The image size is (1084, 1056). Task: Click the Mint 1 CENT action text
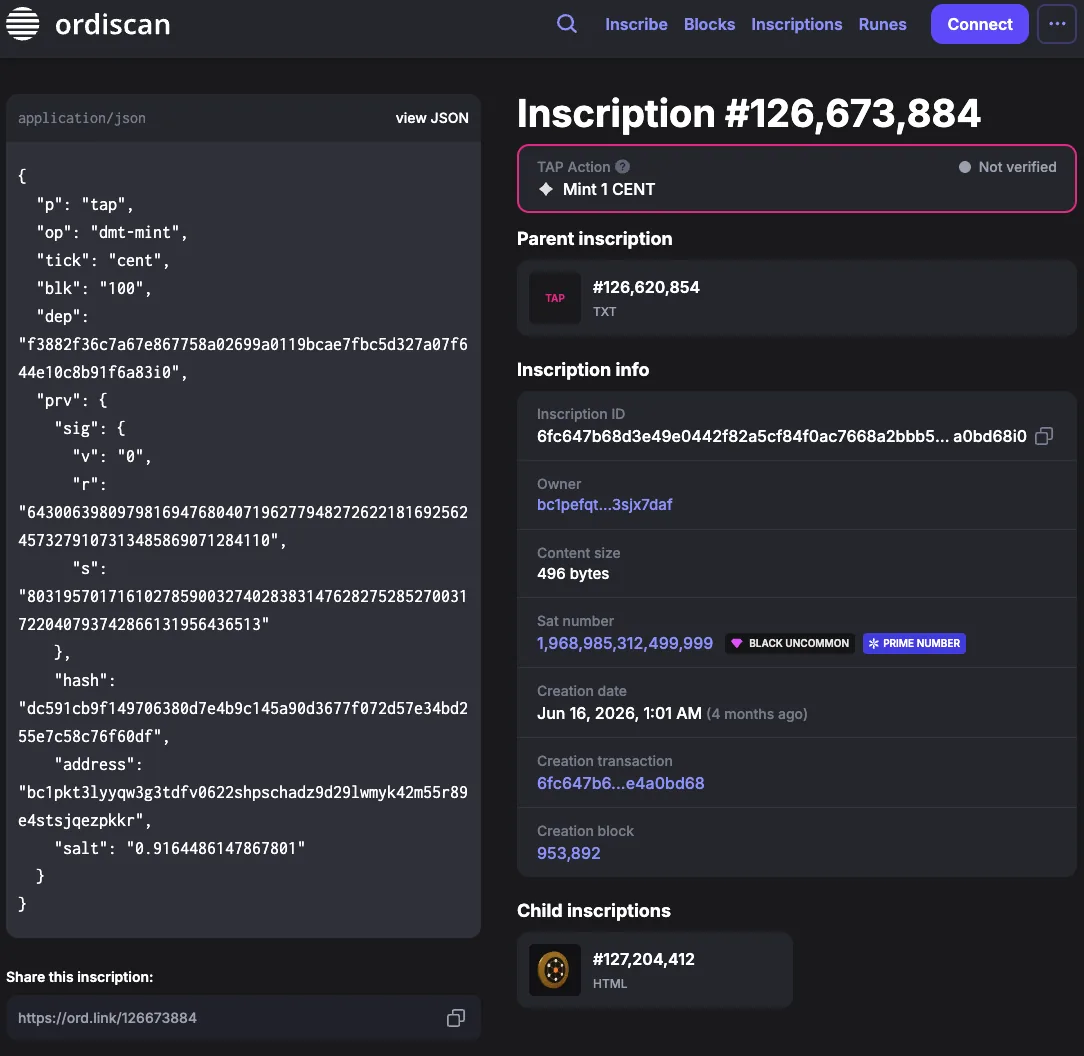(608, 189)
